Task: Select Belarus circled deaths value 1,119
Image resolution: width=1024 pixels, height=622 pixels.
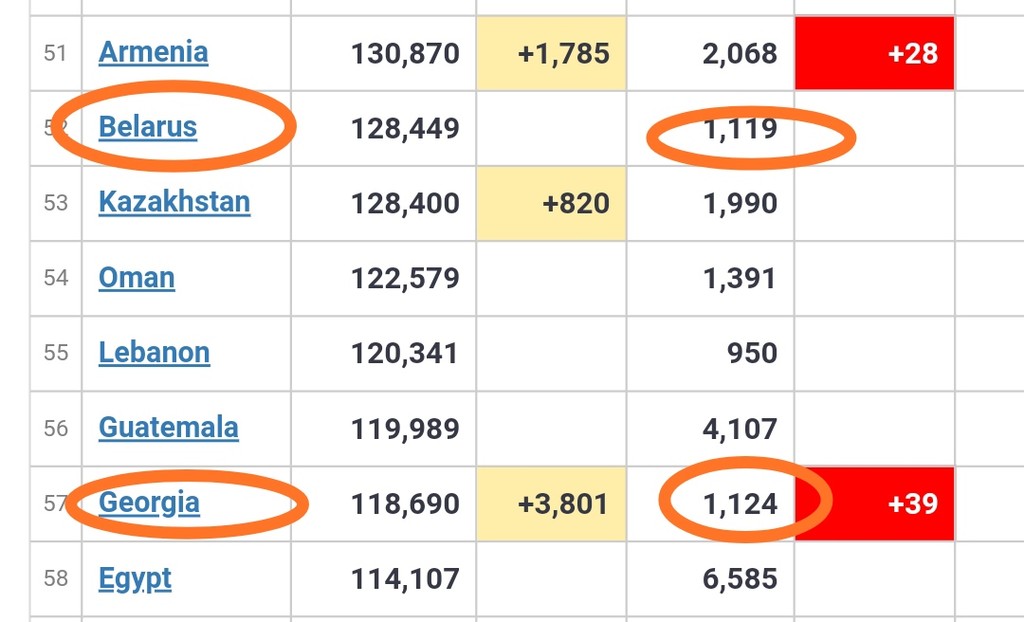Action: point(740,129)
